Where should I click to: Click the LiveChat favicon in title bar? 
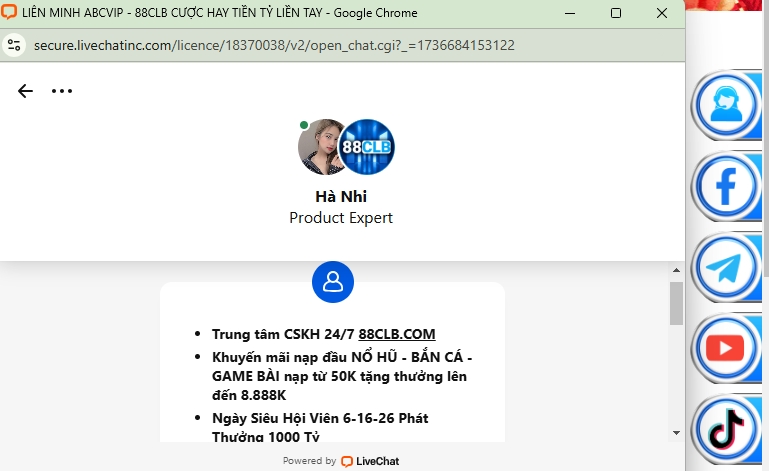[x=9, y=12]
